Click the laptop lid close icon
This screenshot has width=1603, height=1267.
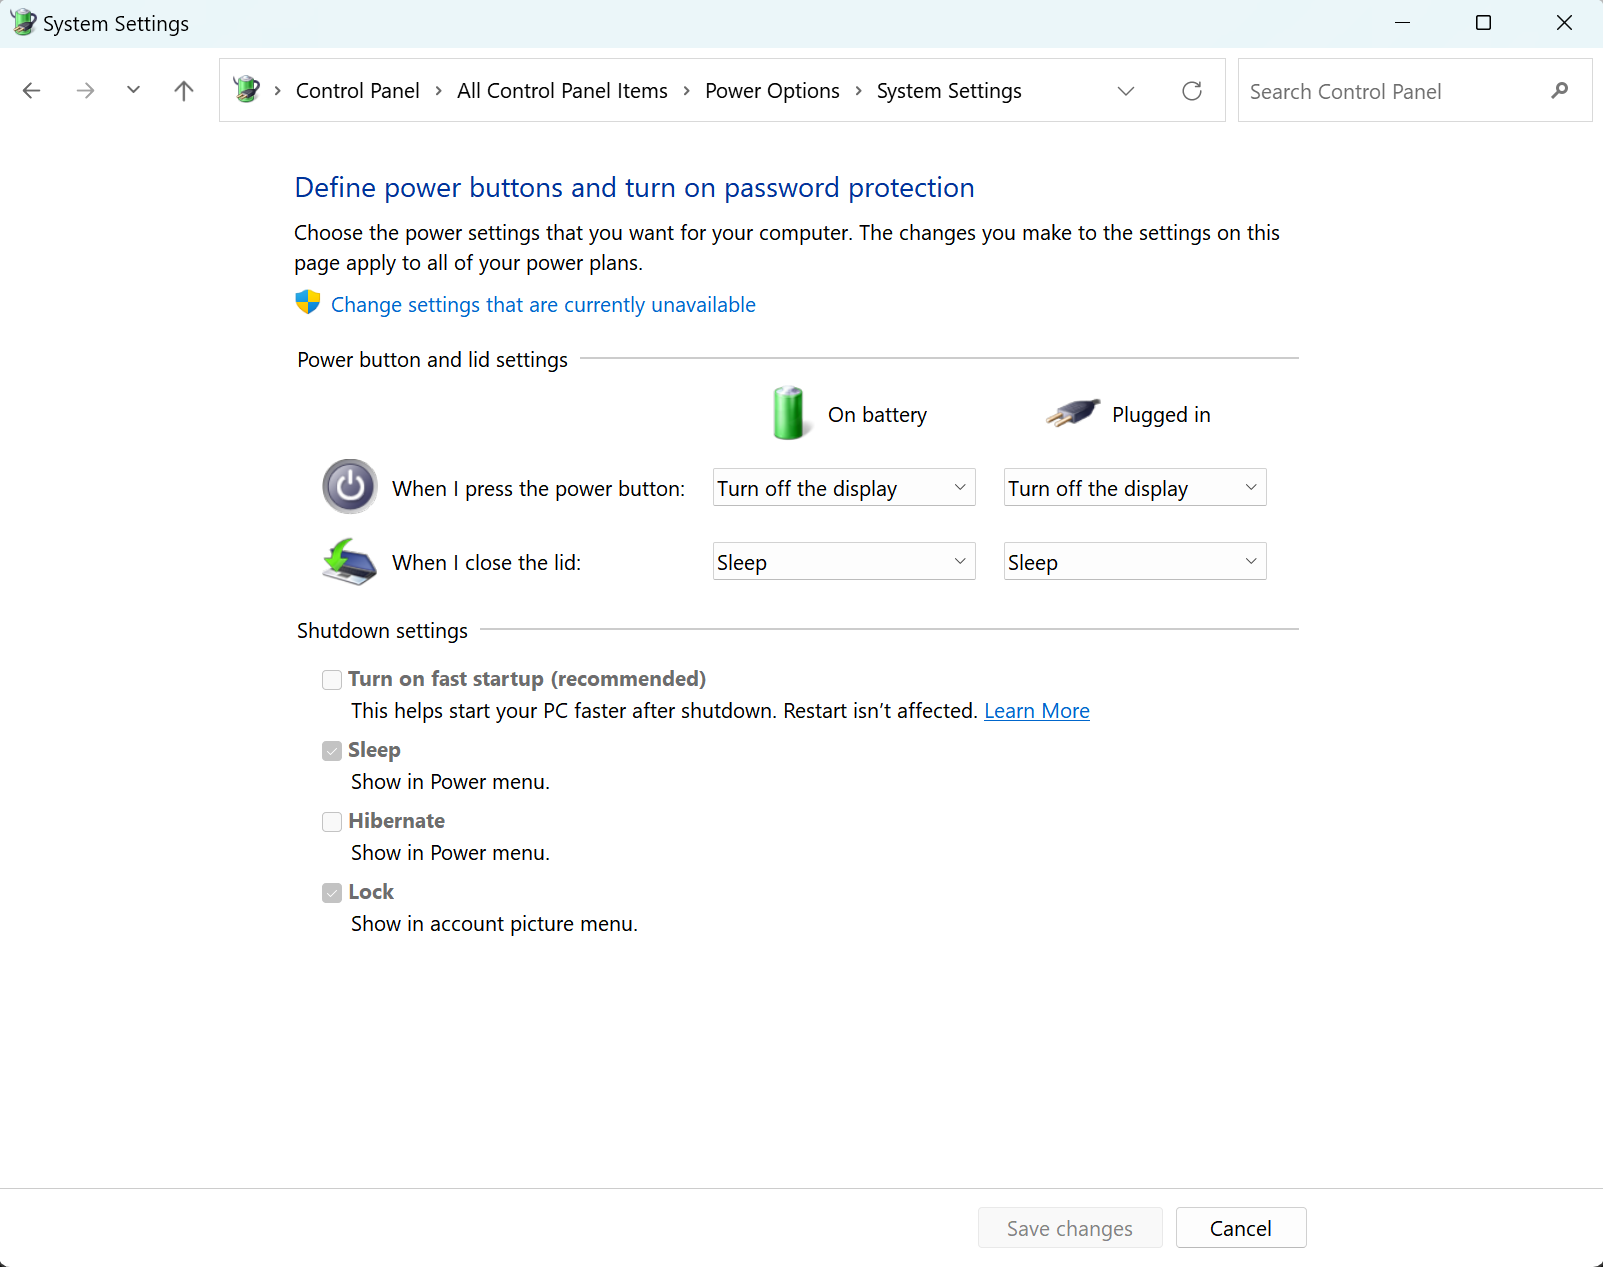coord(350,561)
